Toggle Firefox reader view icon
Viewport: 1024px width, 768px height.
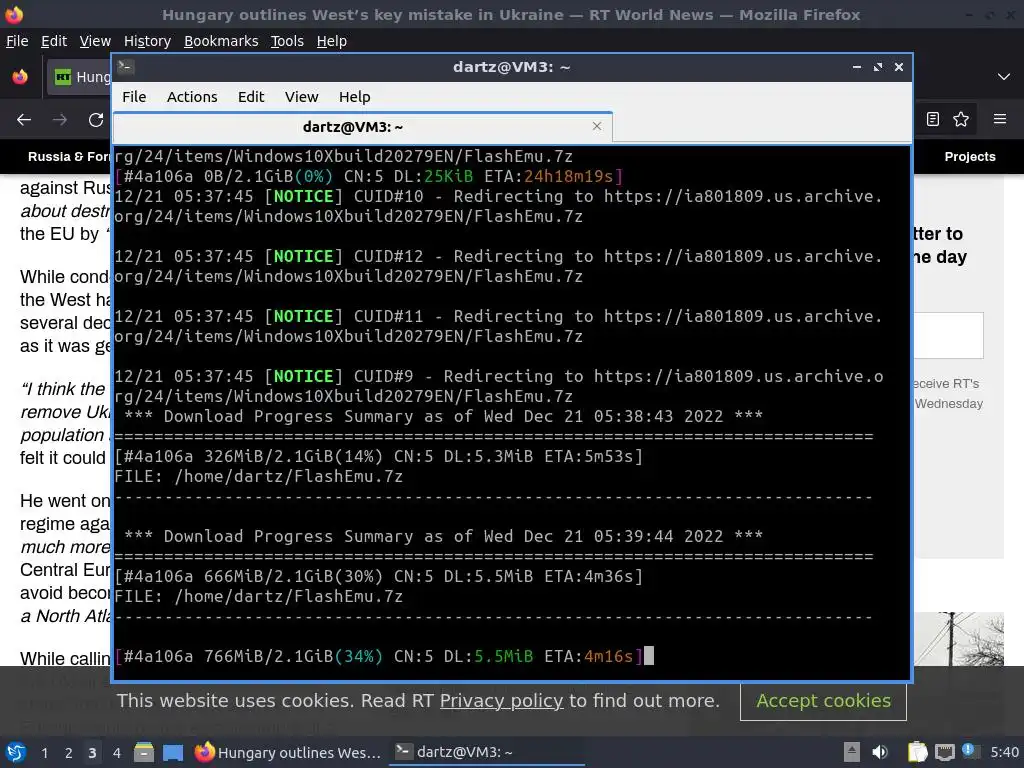click(933, 119)
